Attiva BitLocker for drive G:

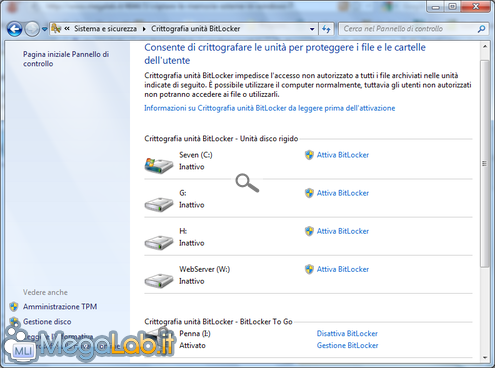[343, 193]
